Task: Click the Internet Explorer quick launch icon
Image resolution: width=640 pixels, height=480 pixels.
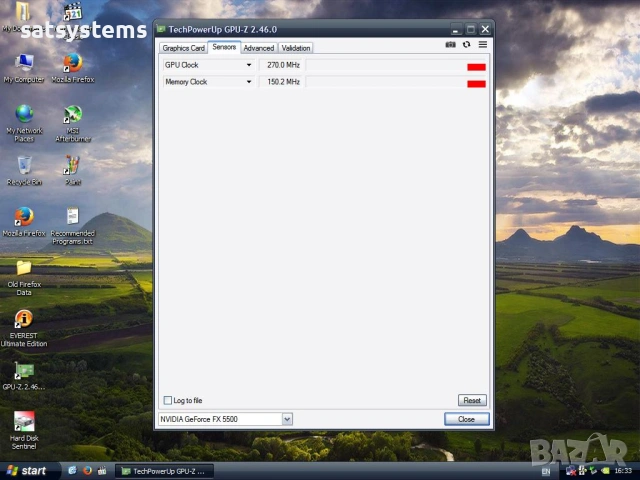Action: point(72,471)
